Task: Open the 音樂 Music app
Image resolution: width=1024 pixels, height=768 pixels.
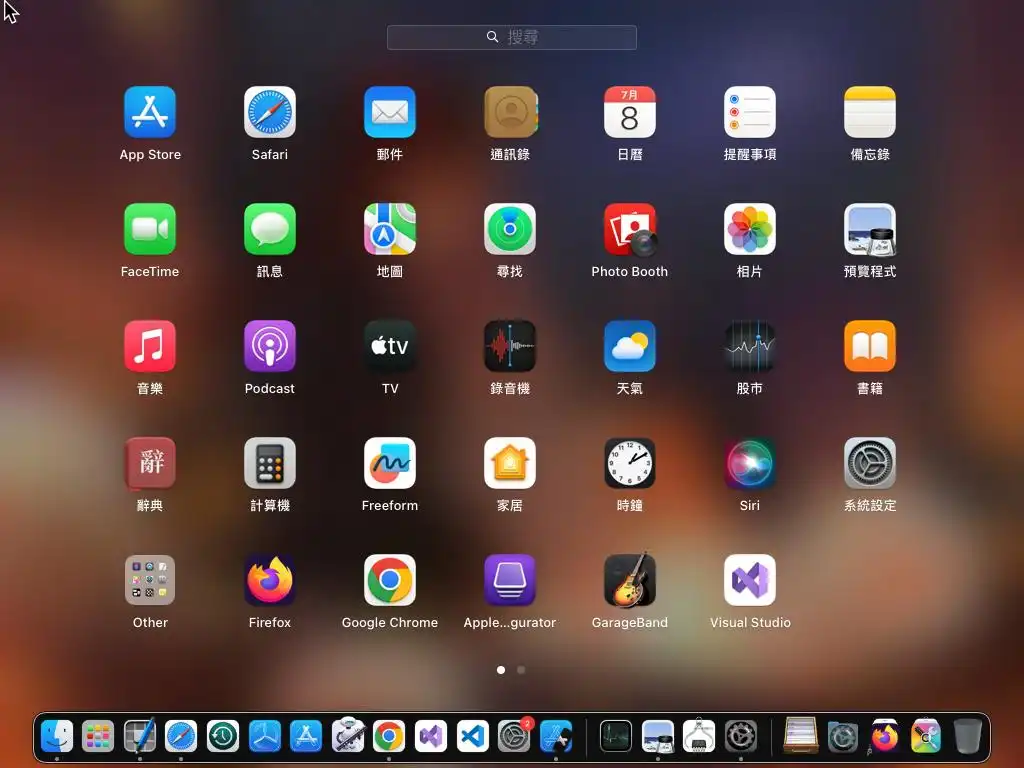Action: pyautogui.click(x=150, y=345)
